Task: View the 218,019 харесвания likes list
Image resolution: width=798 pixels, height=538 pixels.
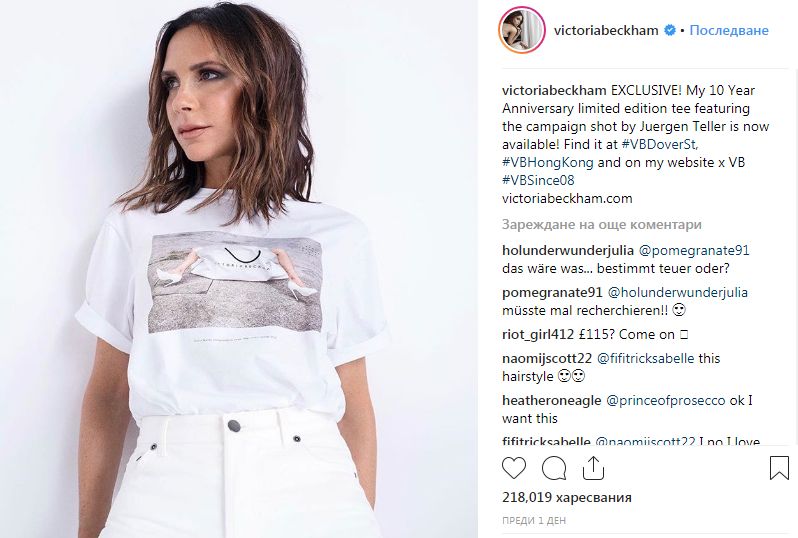Action: 566,497
